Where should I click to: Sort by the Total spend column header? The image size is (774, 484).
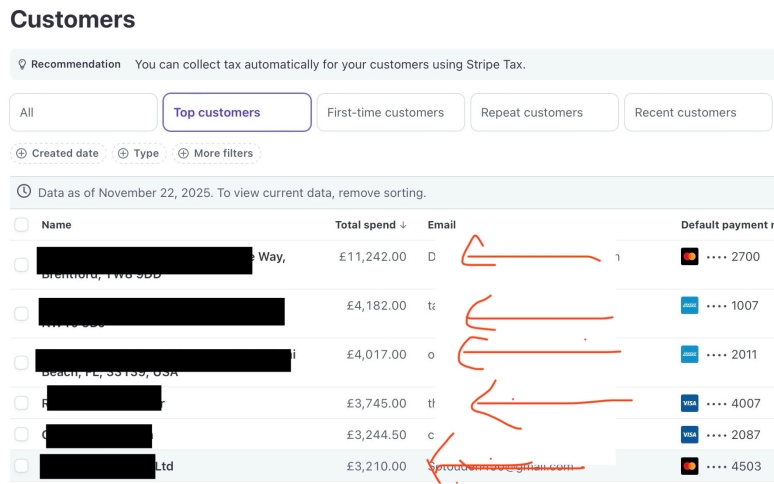370,225
